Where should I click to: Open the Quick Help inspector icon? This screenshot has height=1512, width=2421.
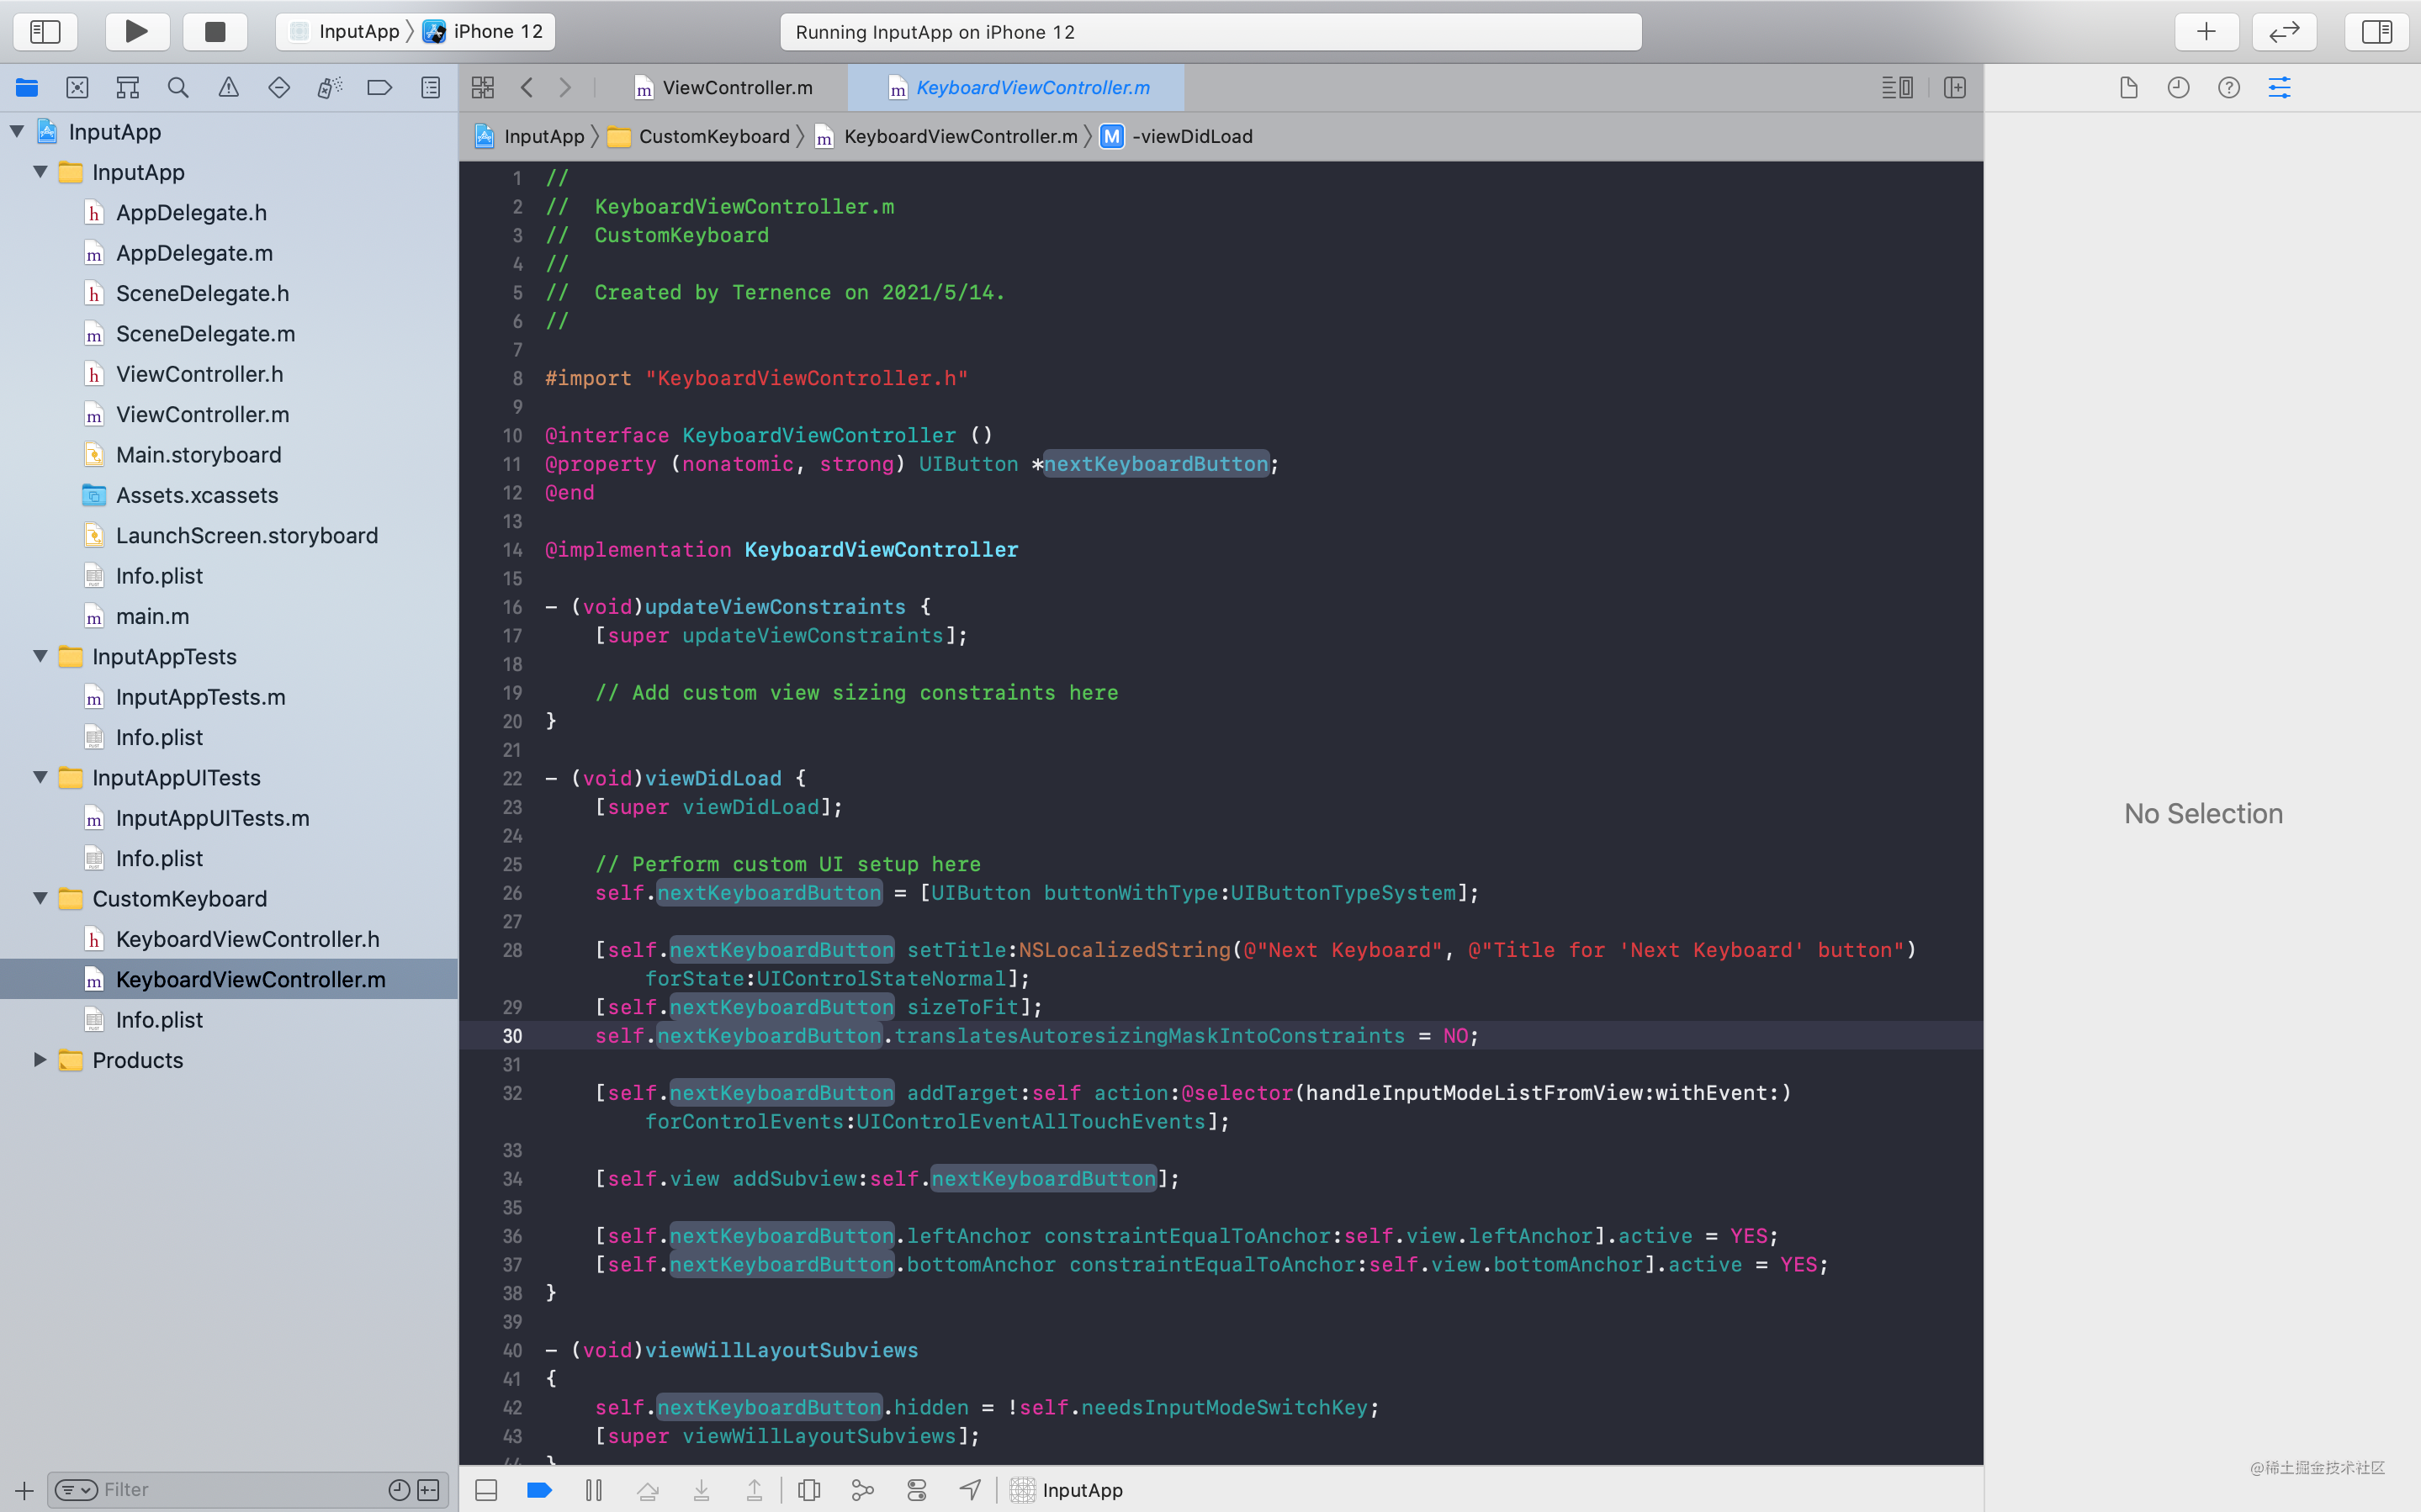pyautogui.click(x=2229, y=88)
